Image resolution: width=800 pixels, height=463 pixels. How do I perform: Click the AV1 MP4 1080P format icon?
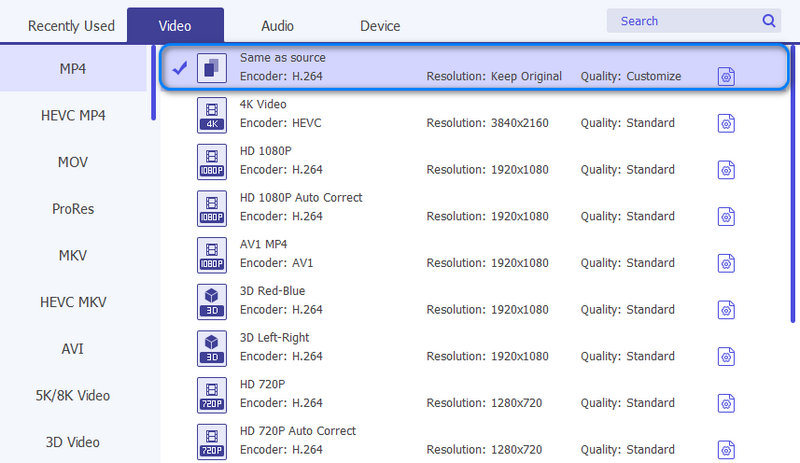click(212, 255)
